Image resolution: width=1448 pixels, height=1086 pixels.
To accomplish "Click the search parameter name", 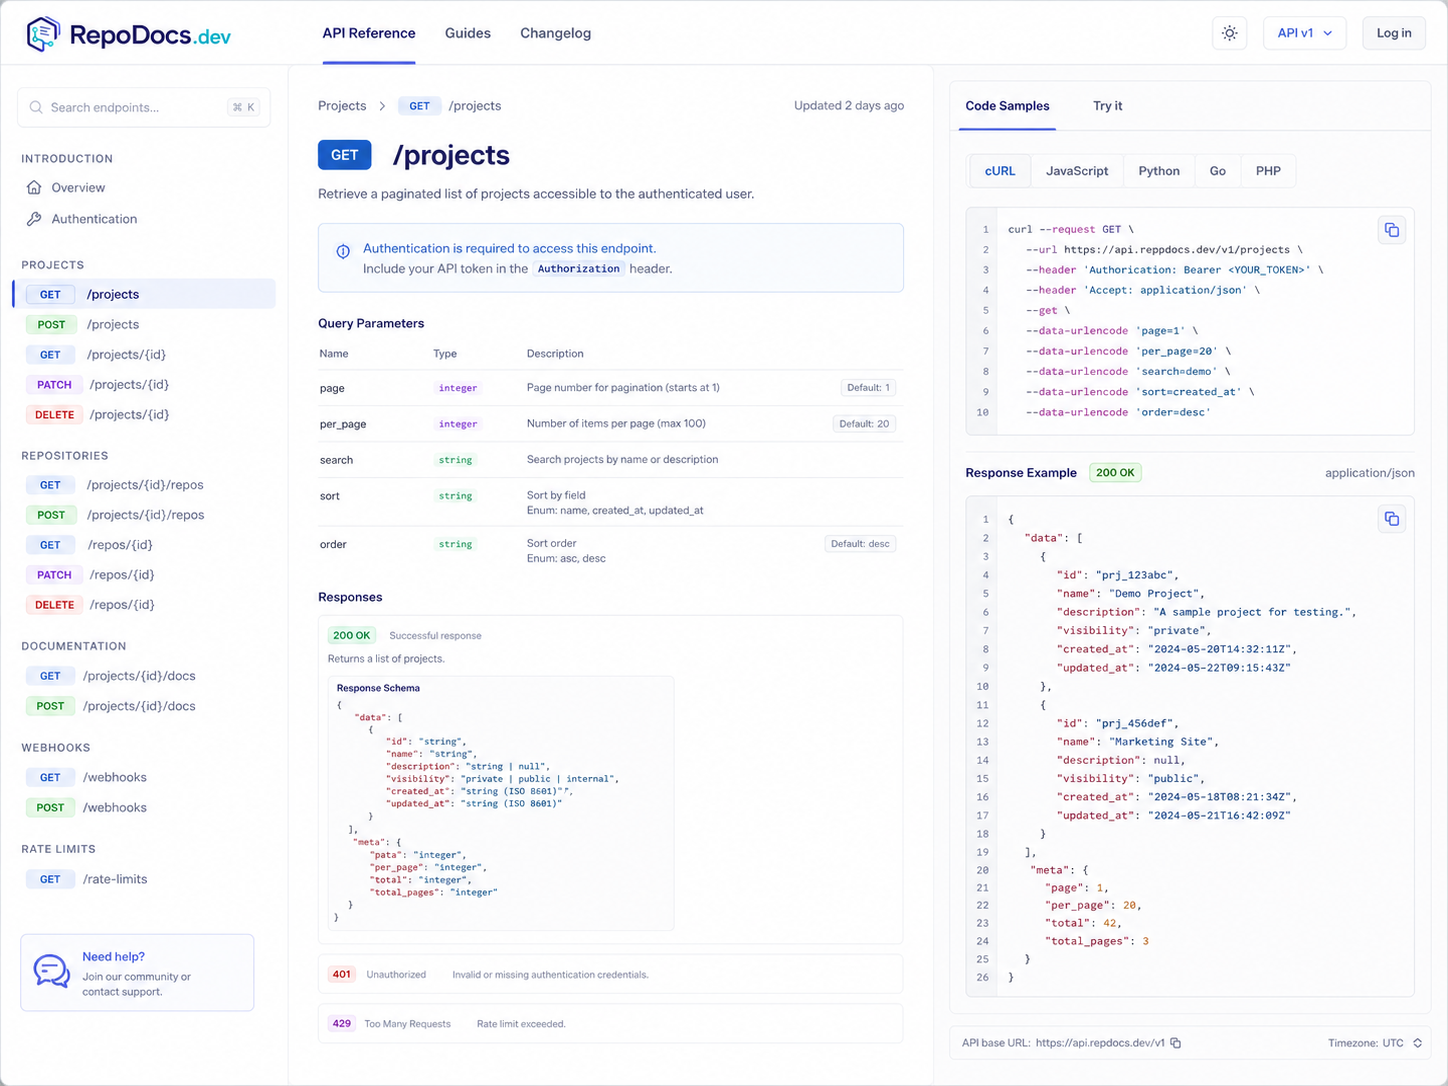I will click(x=336, y=460).
